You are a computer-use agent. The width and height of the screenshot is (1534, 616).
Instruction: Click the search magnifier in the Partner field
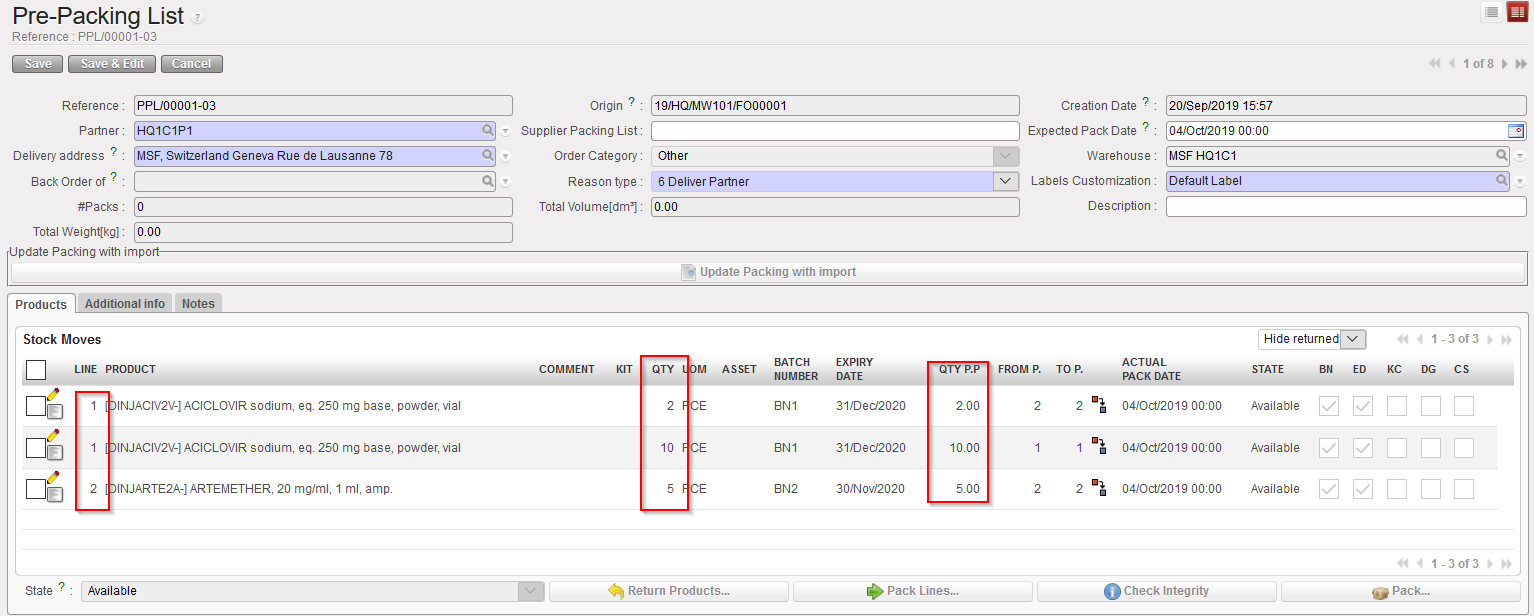[488, 131]
